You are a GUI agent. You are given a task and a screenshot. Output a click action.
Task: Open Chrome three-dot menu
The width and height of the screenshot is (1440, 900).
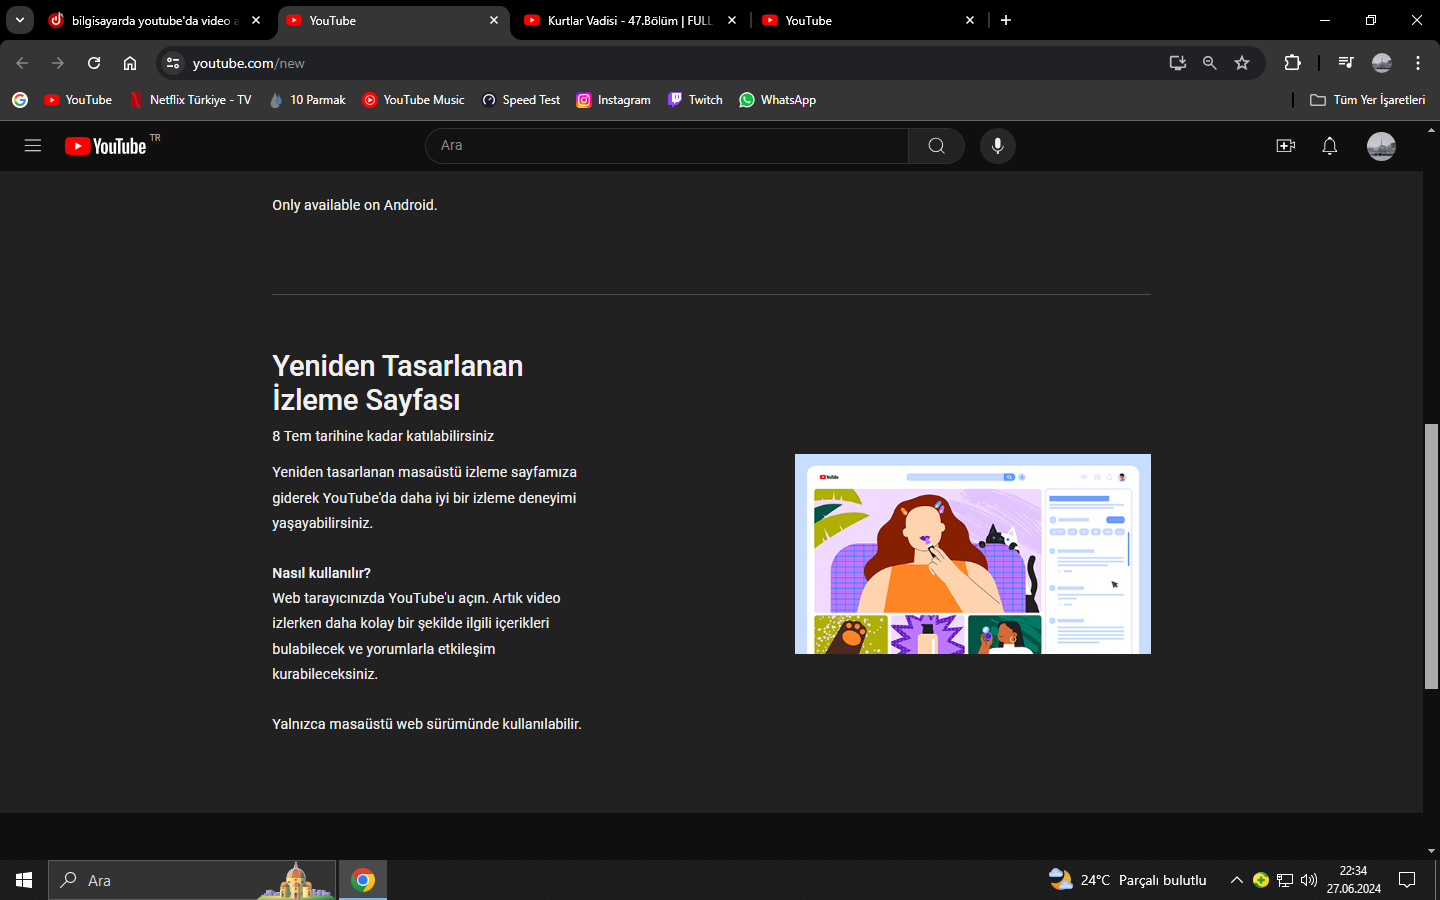1418,63
